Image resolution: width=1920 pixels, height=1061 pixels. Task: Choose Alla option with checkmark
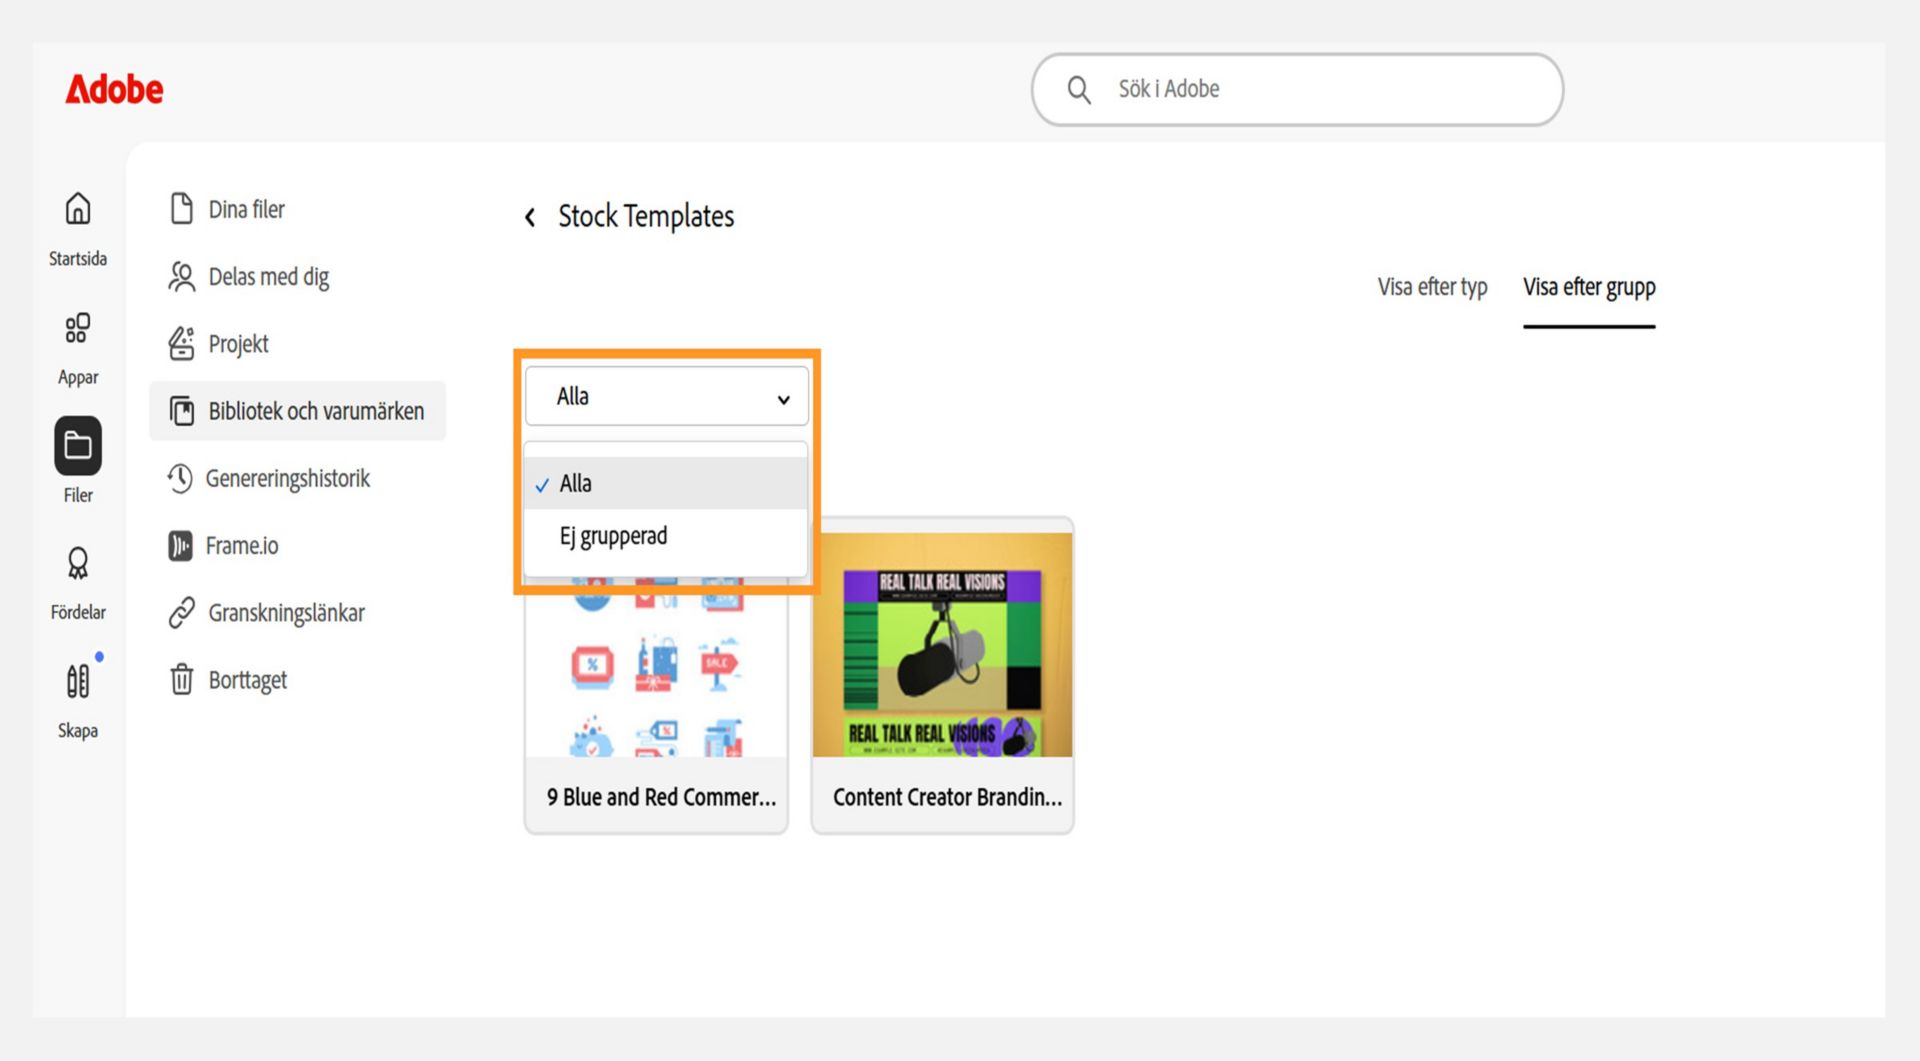pos(666,484)
